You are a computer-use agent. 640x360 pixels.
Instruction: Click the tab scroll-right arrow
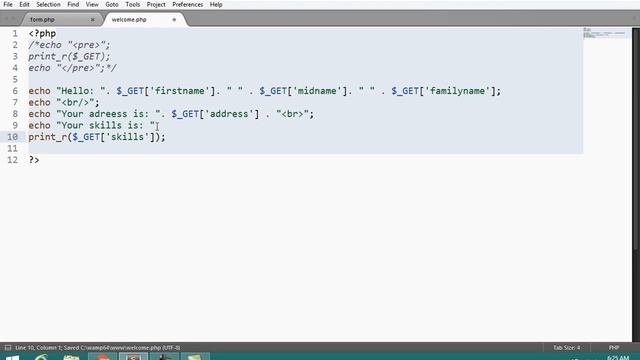click(x=13, y=19)
